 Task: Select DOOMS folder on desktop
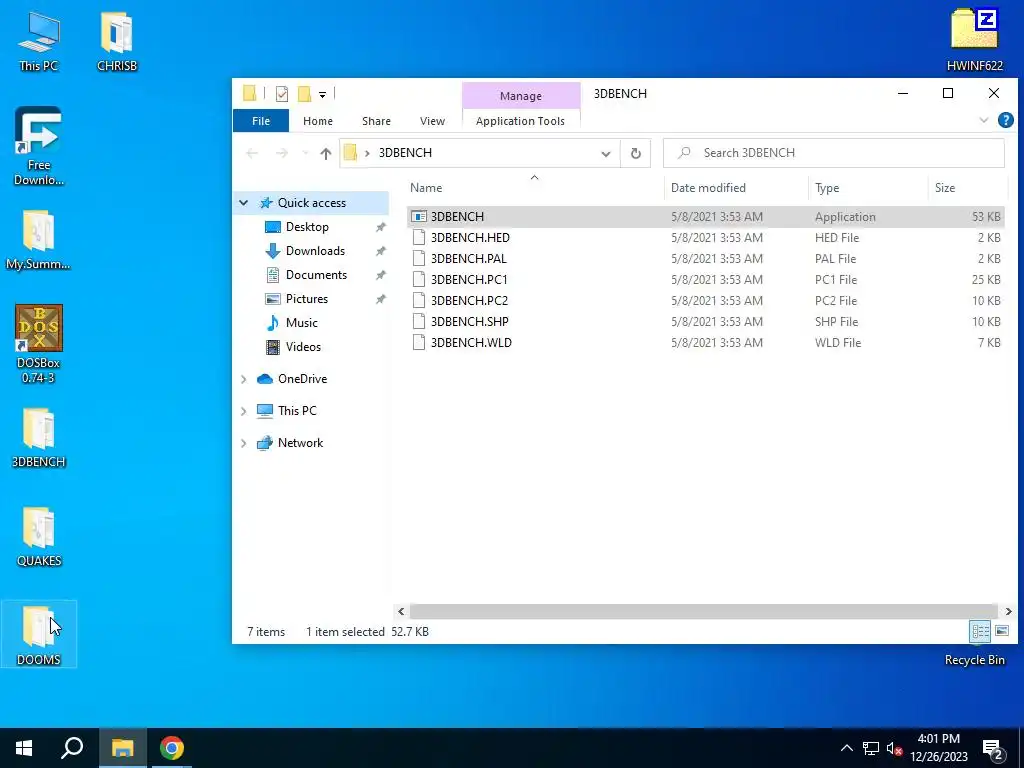point(39,633)
